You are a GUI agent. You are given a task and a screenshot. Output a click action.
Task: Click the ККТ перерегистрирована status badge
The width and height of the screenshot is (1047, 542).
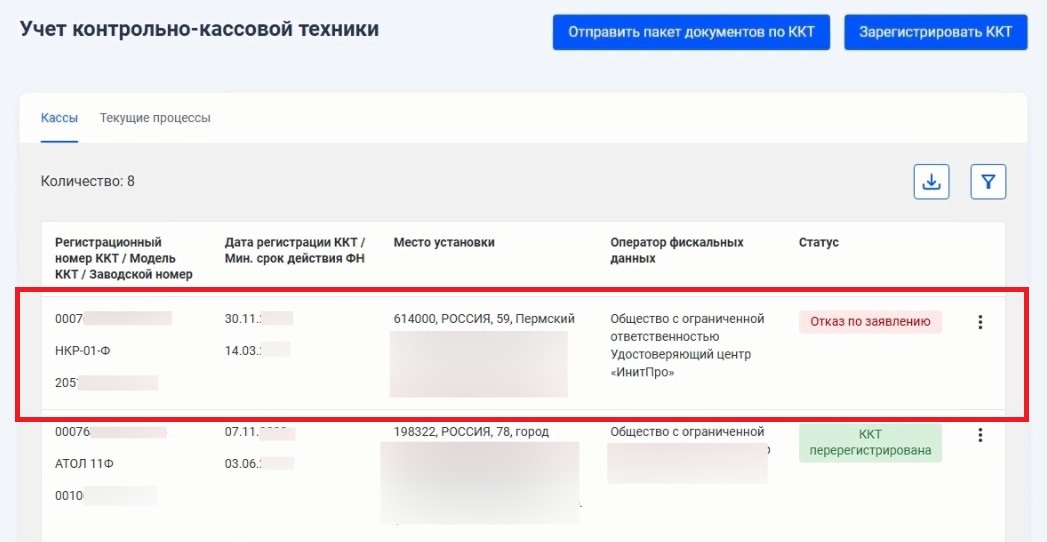click(x=870, y=443)
